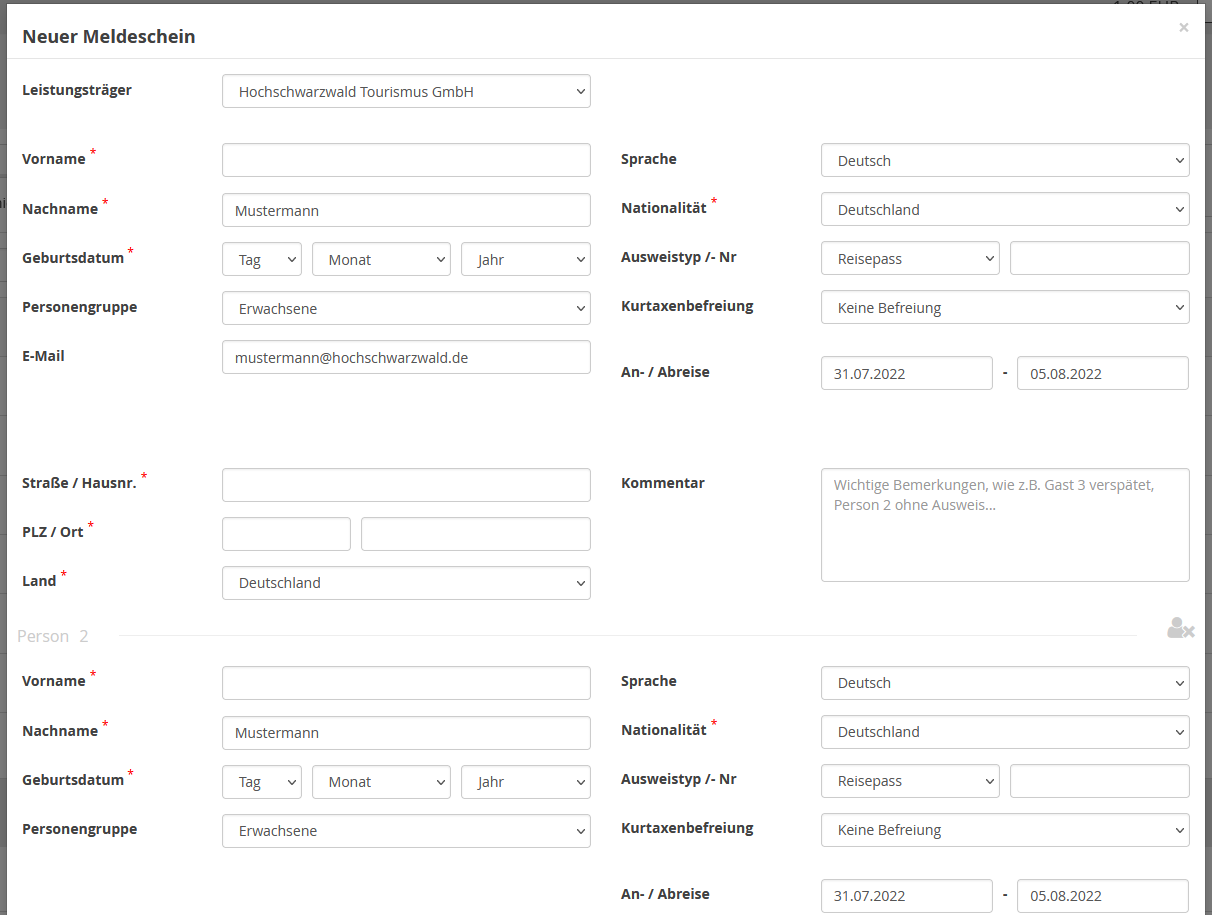This screenshot has height=915, width=1212.
Task: Close the Neuer Meldeschein dialog
Action: coord(1184,28)
